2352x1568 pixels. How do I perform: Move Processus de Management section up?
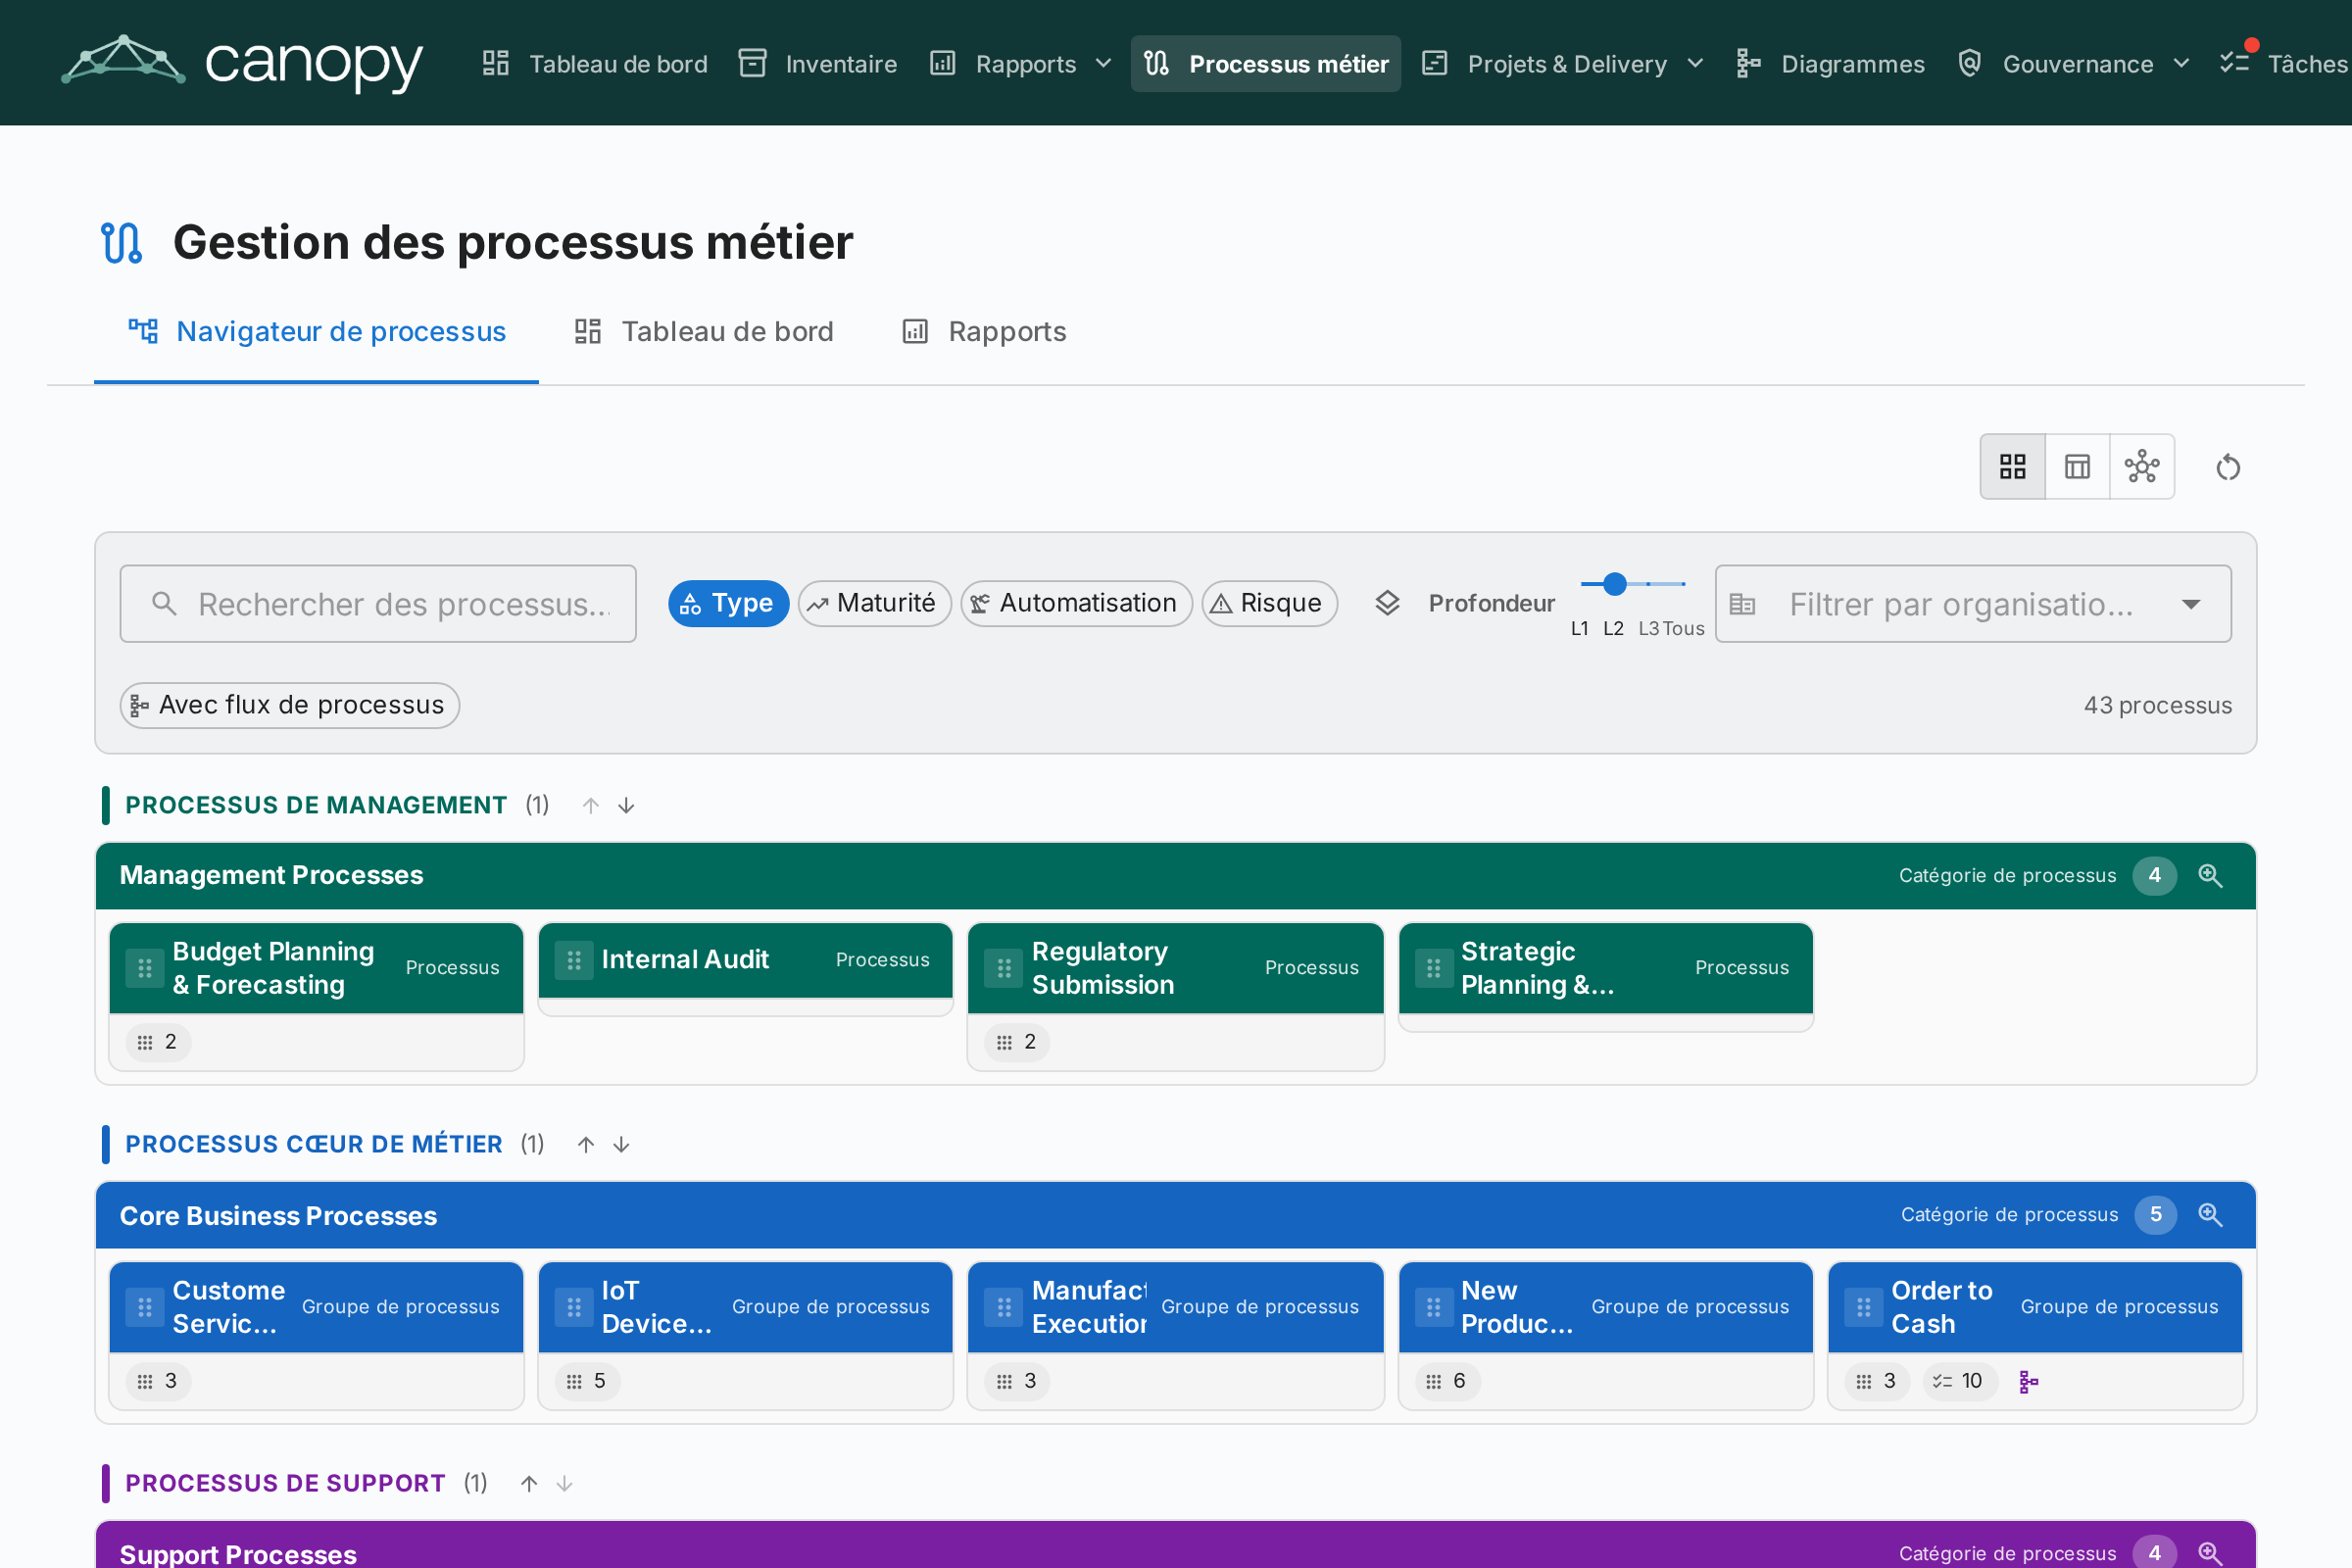590,805
